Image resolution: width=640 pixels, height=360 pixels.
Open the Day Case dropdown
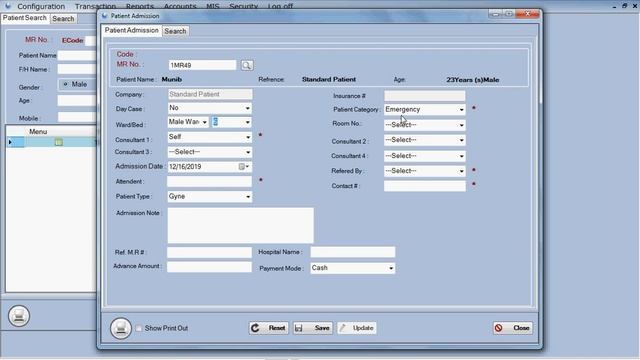247,108
